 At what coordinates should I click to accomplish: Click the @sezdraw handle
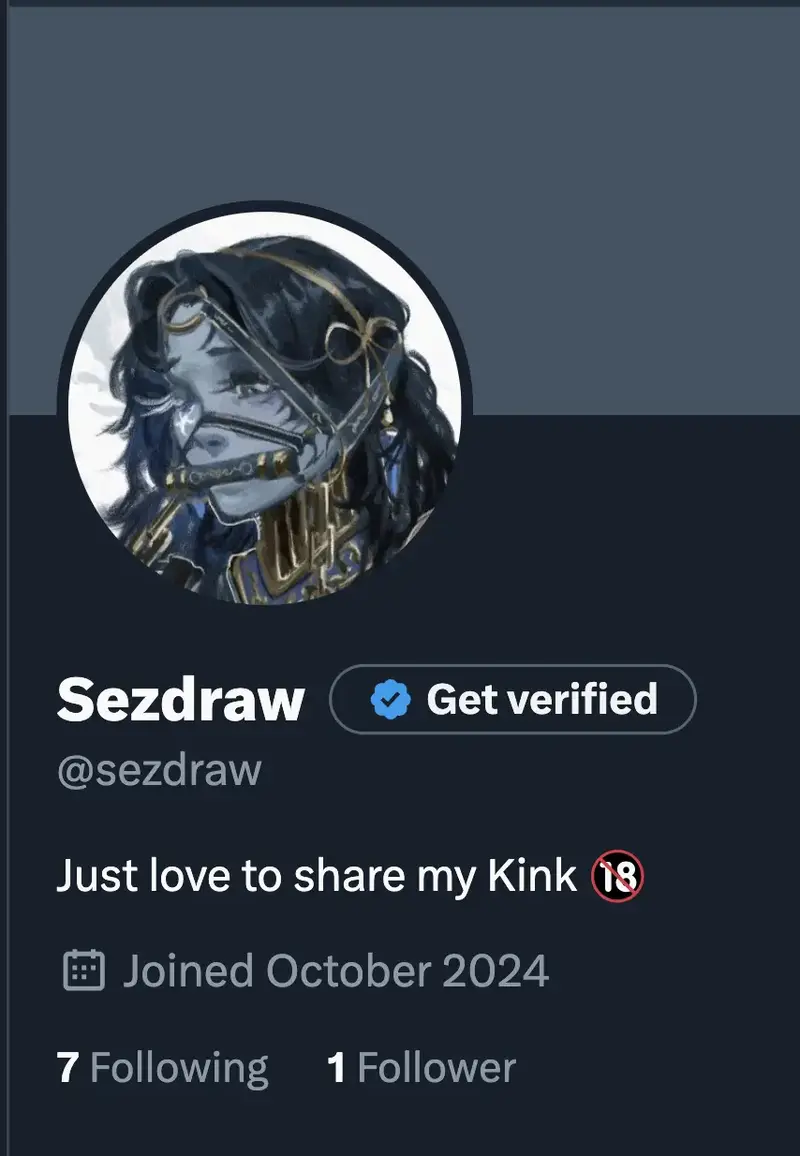pyautogui.click(x=159, y=771)
